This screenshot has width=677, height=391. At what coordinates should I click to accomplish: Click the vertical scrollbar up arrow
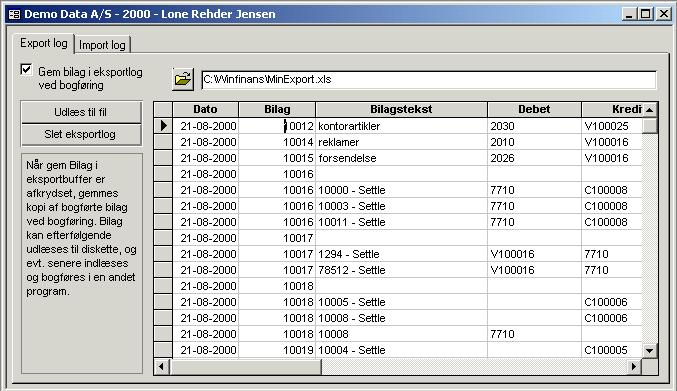click(649, 110)
